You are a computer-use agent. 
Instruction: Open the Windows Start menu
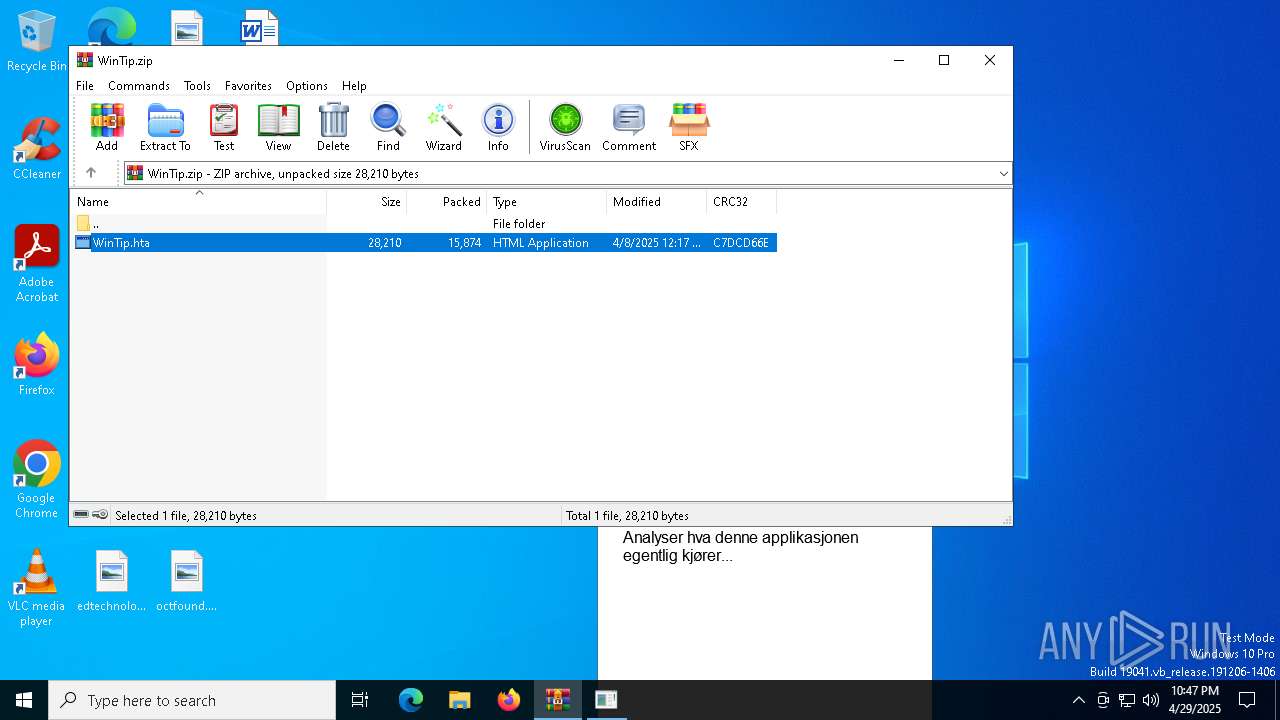(24, 700)
